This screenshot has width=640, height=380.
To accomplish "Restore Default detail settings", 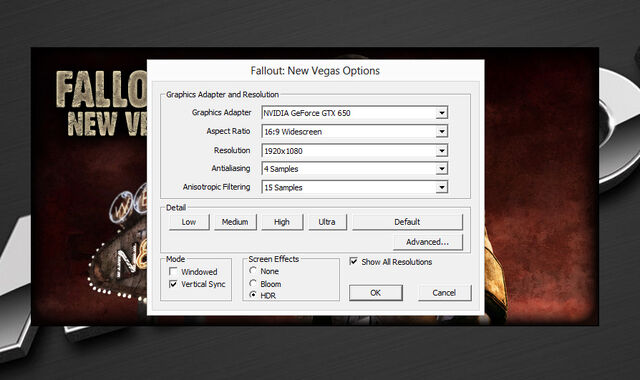I will click(407, 222).
